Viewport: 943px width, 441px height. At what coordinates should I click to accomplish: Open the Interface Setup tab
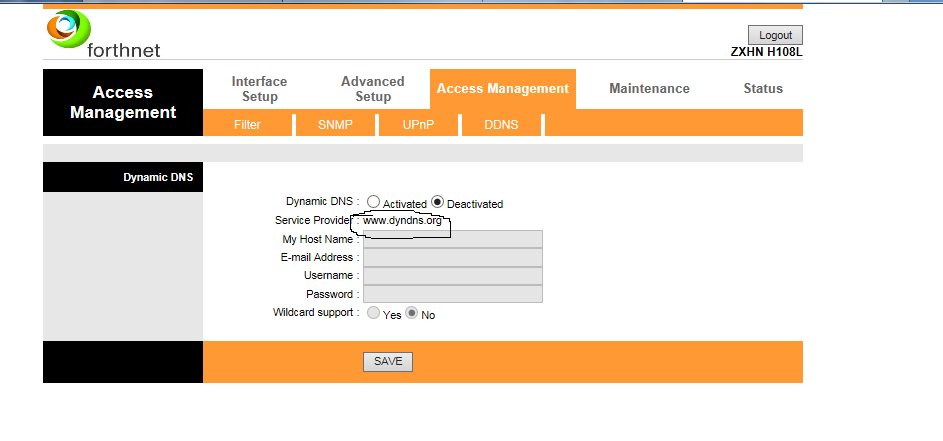click(259, 89)
